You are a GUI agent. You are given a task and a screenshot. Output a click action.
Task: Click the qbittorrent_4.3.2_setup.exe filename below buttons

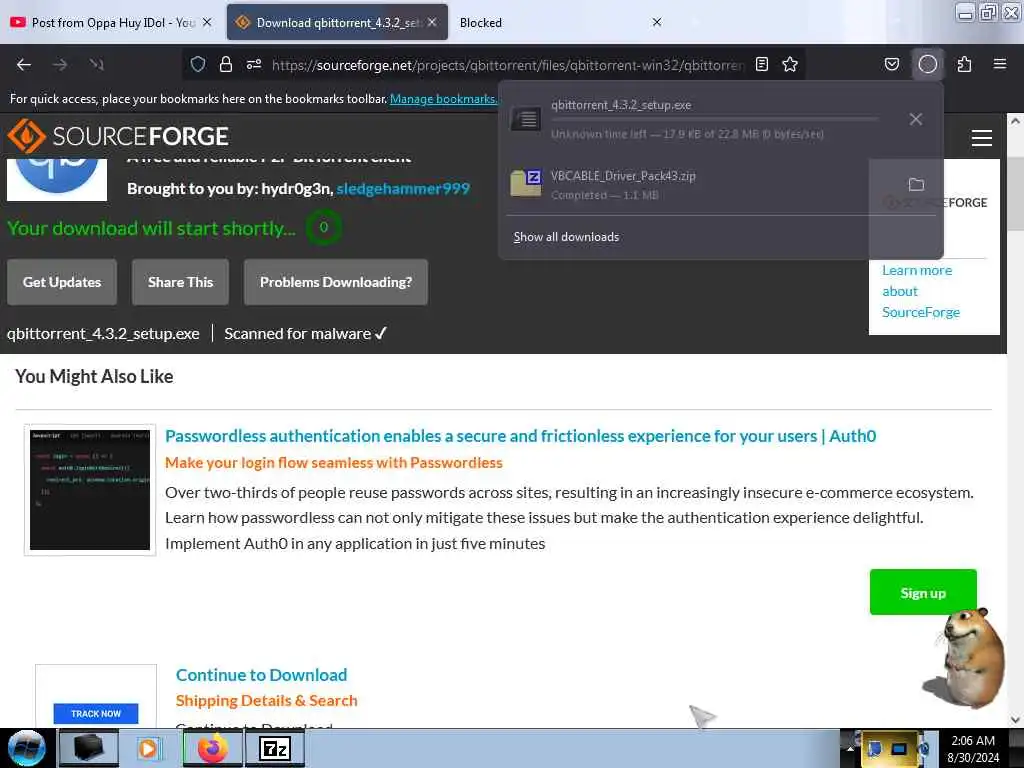coord(103,334)
